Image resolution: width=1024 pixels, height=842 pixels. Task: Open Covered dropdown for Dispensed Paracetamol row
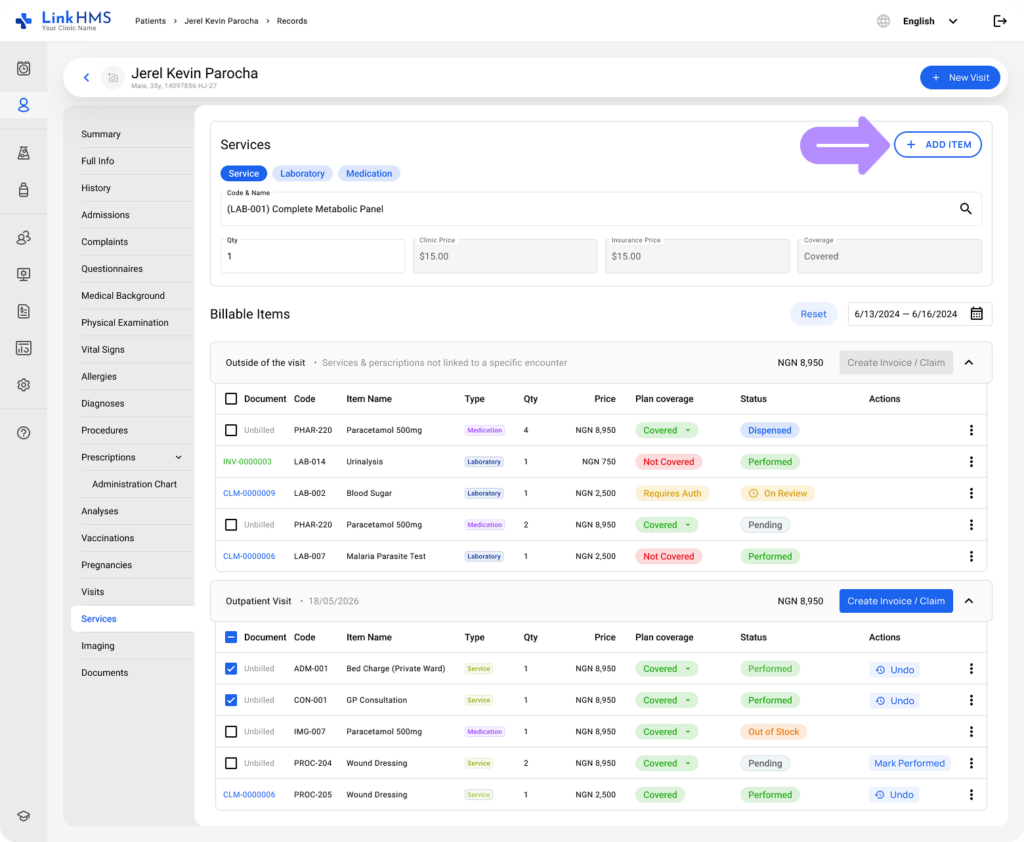pos(667,430)
